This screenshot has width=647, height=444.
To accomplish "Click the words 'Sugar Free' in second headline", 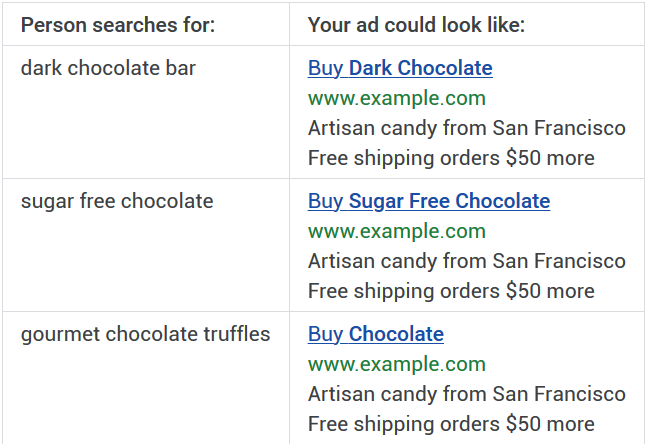I will pyautogui.click(x=399, y=201).
